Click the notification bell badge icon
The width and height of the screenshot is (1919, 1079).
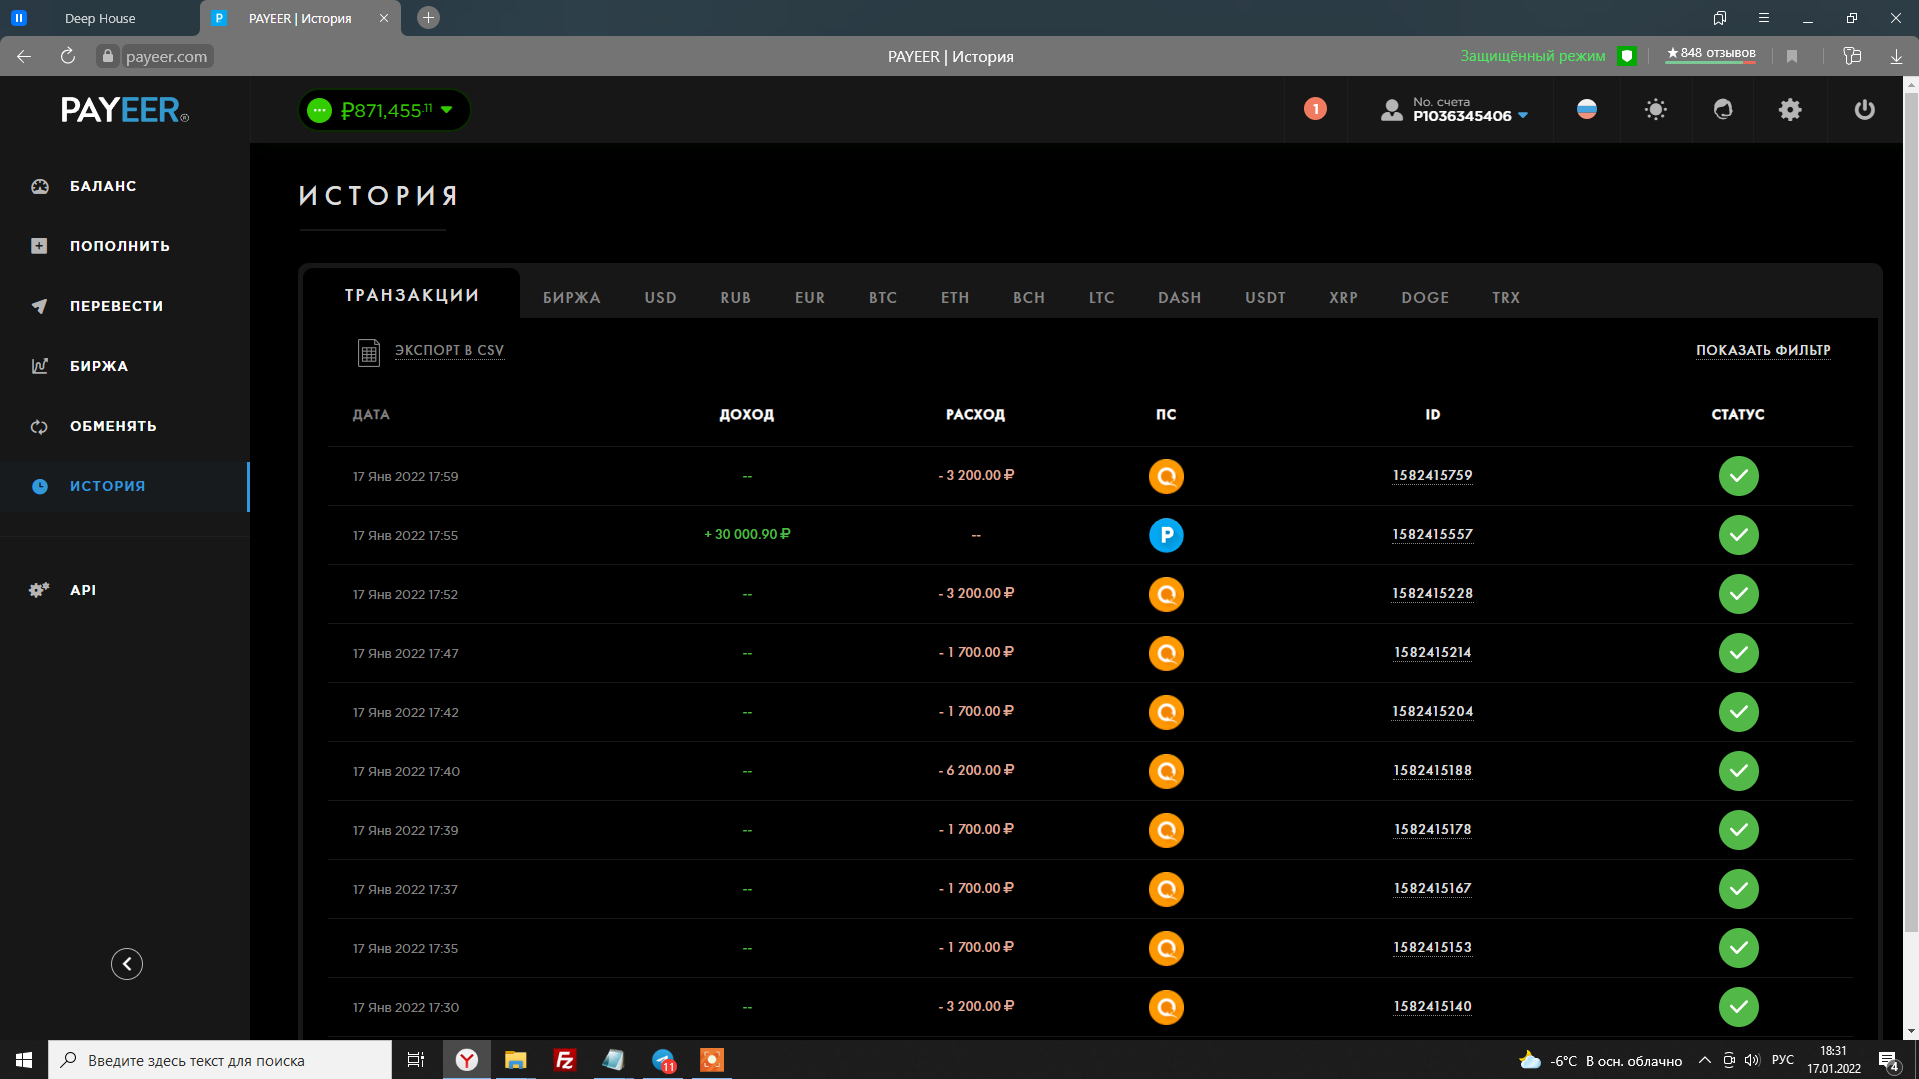pos(1315,109)
